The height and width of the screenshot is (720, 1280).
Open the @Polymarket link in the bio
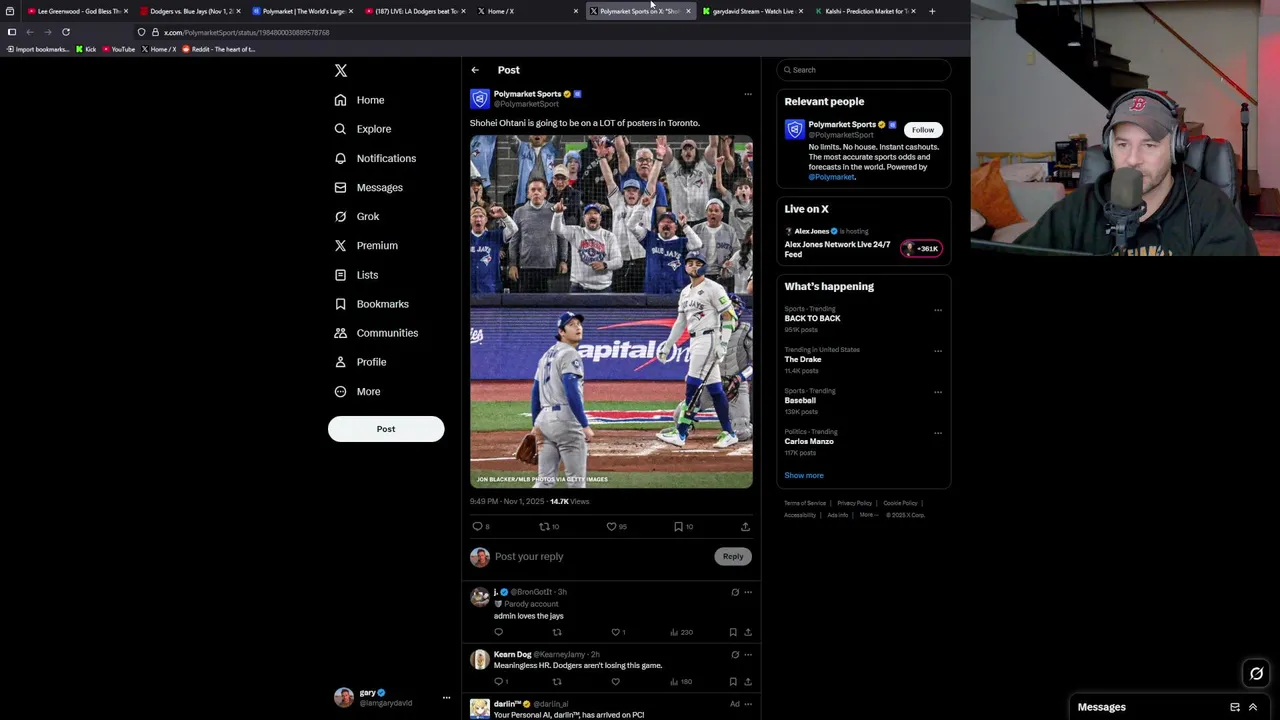pyautogui.click(x=832, y=177)
